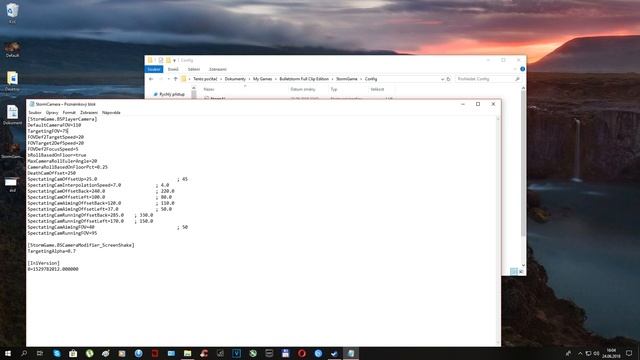Sort by Název column header
Viewport: 640px width, 360px height.
coord(209,89)
